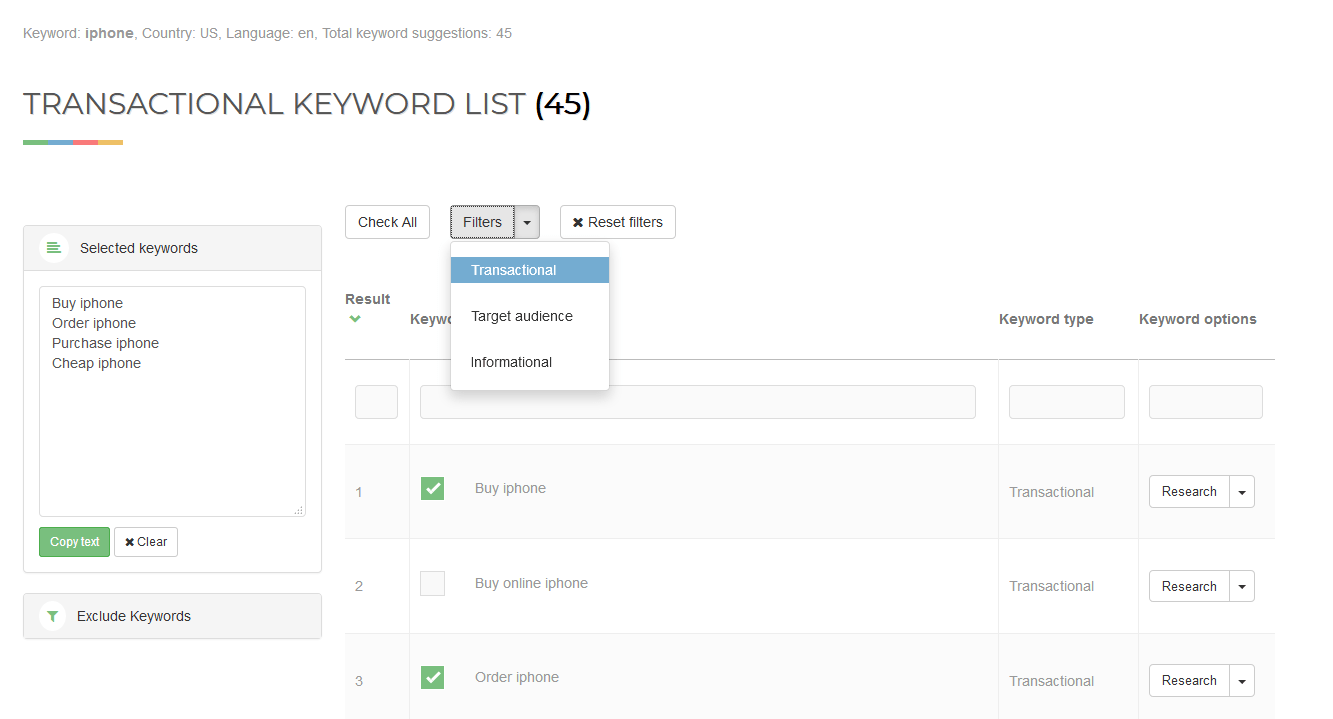Viewport: 1333px width, 719px height.
Task: Select Informational from the filter menu
Action: point(511,362)
